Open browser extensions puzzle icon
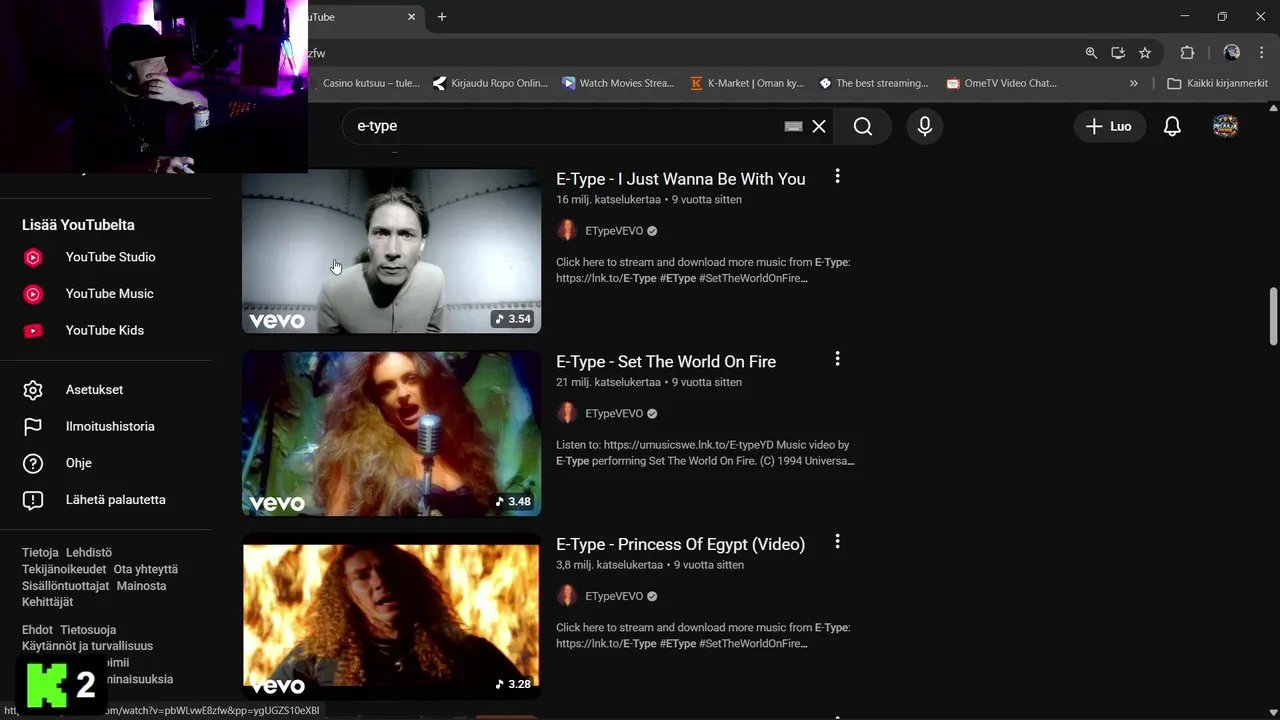 1187,53
